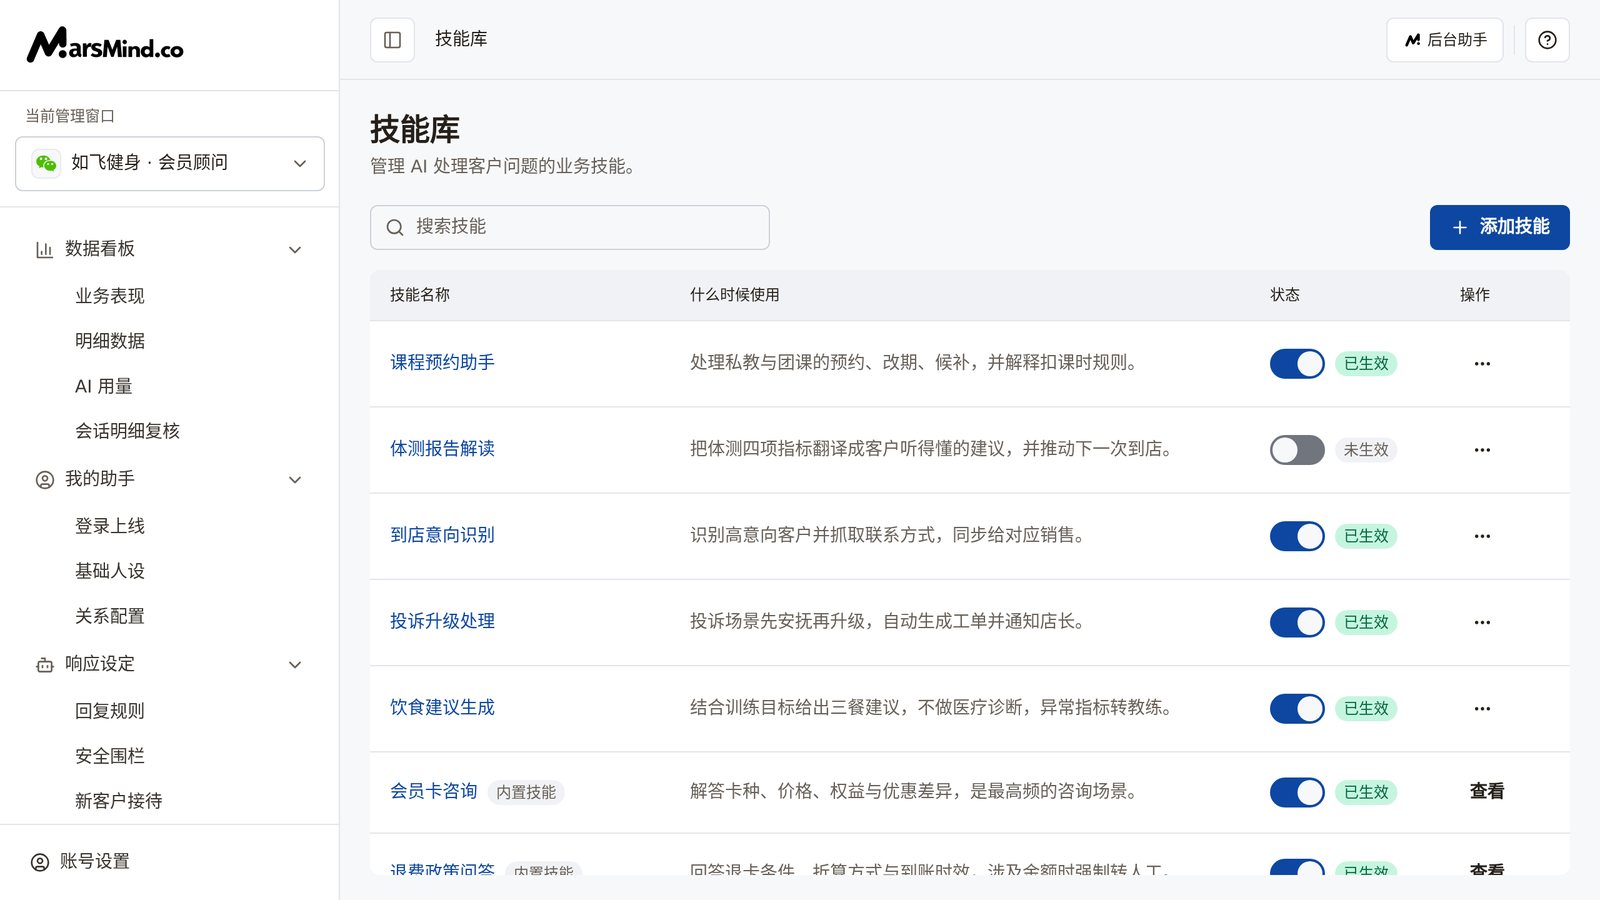Disable the 课程预约助手 skill toggle

coord(1297,364)
